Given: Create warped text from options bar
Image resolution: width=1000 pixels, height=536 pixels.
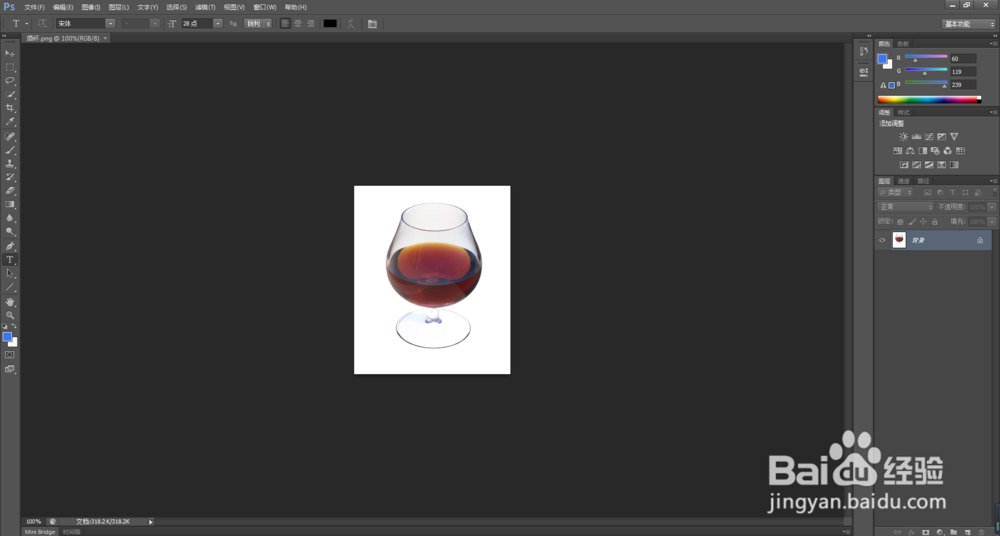Looking at the screenshot, I should pos(351,24).
